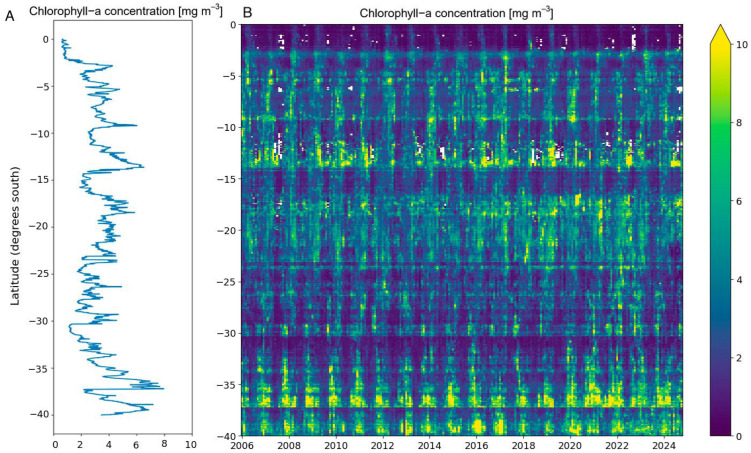Click the colorbar tick label 6

[x=739, y=201]
